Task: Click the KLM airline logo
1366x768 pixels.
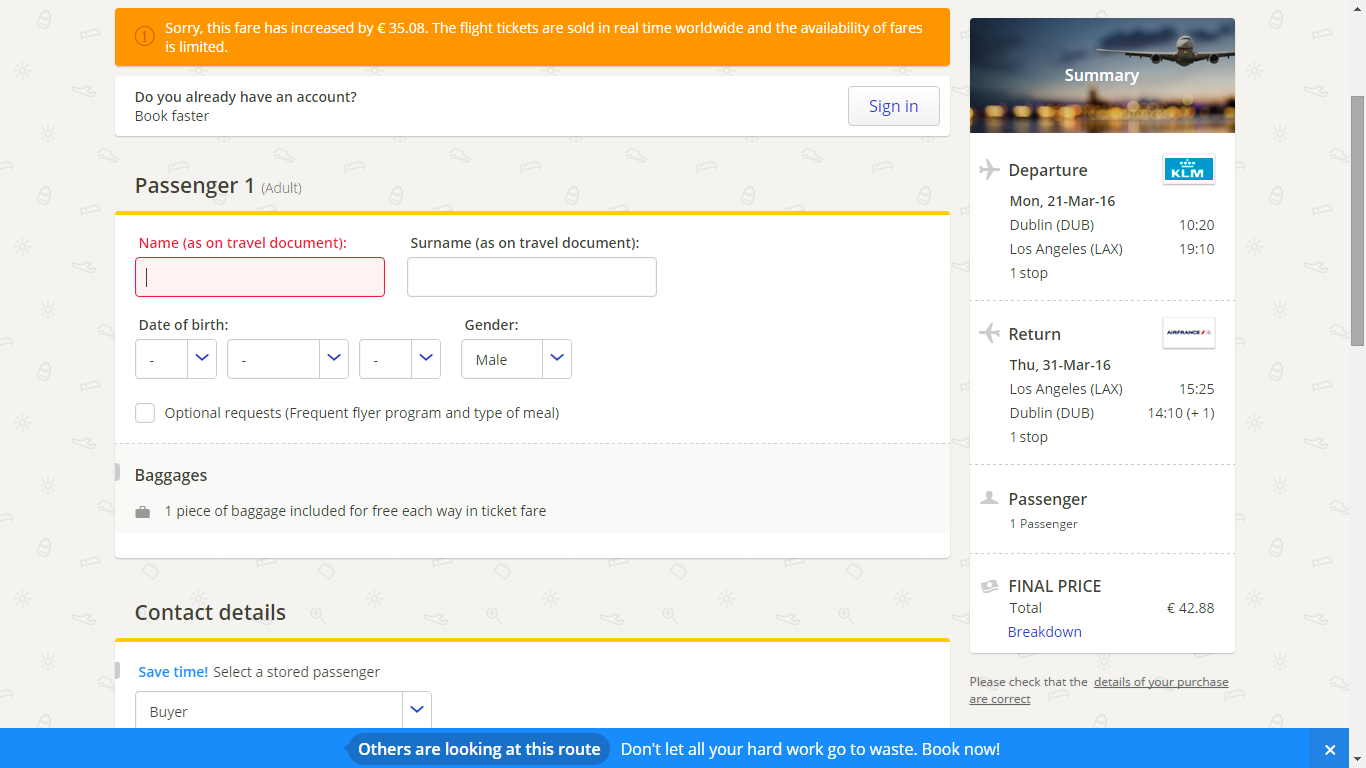Action: 1189,169
